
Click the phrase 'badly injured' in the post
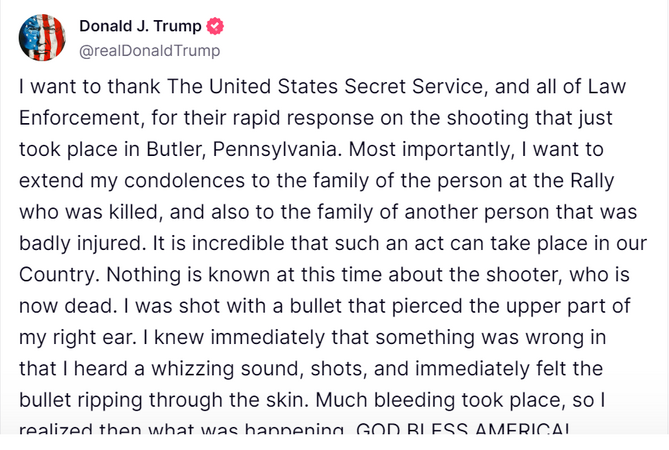pos(80,244)
